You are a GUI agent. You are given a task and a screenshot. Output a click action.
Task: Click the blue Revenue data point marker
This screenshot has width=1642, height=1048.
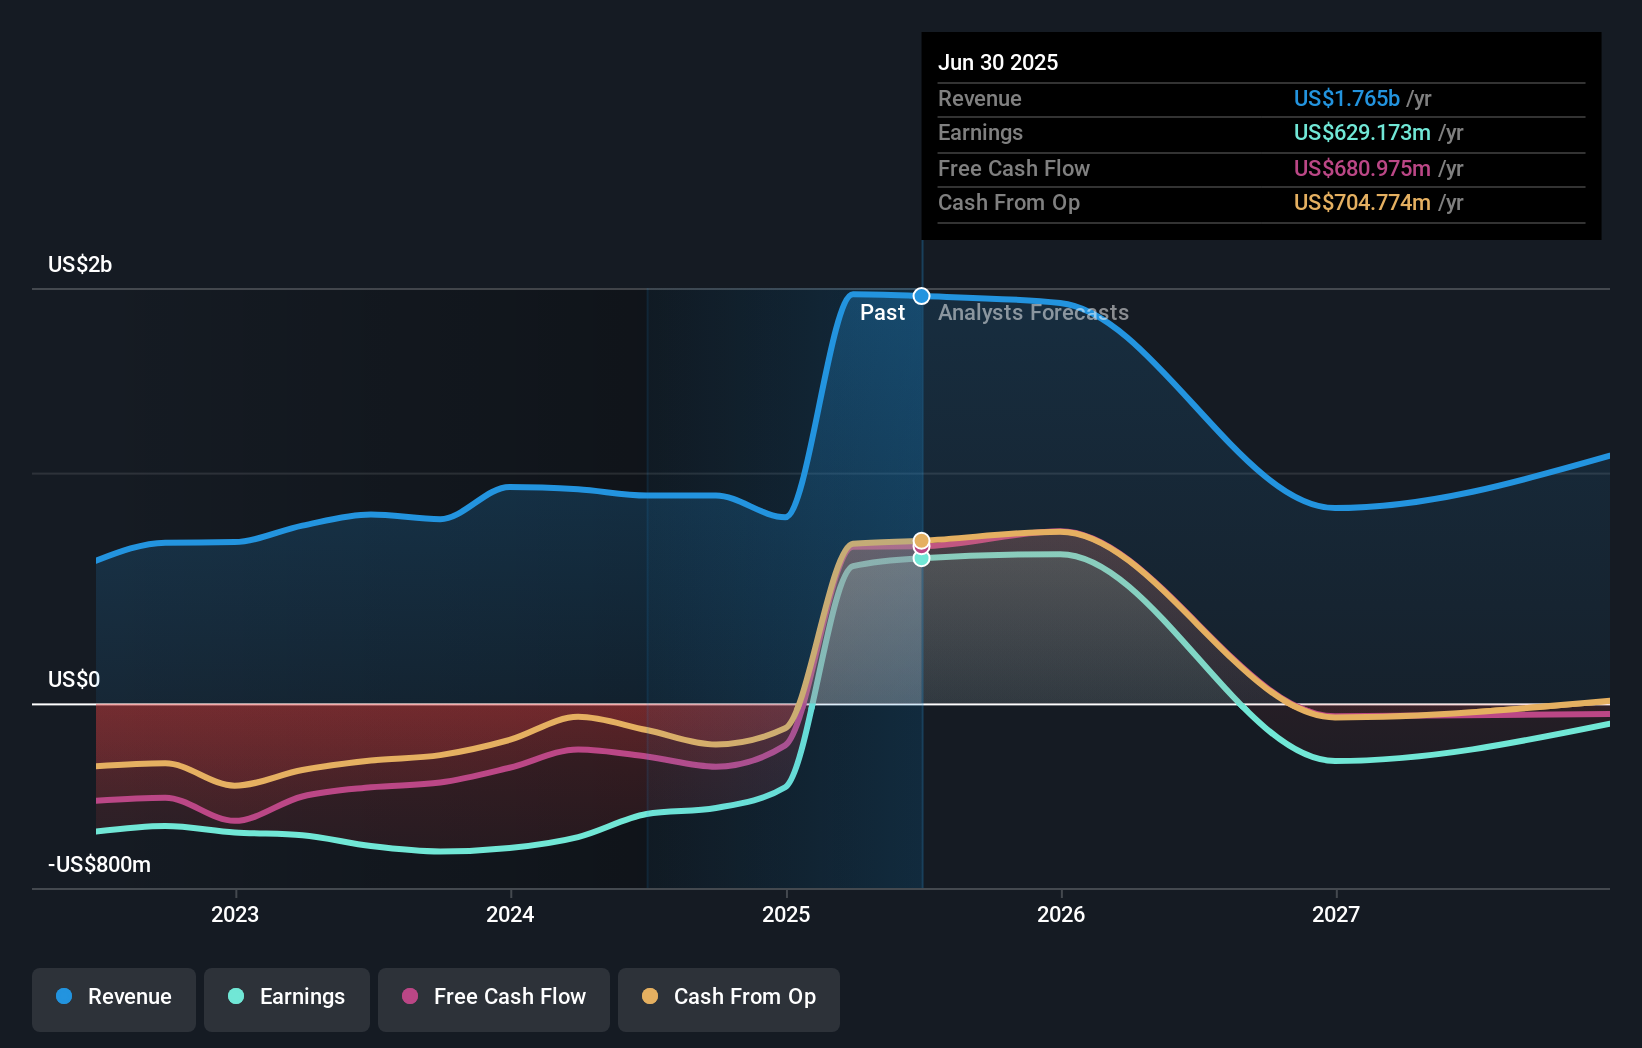(x=922, y=296)
